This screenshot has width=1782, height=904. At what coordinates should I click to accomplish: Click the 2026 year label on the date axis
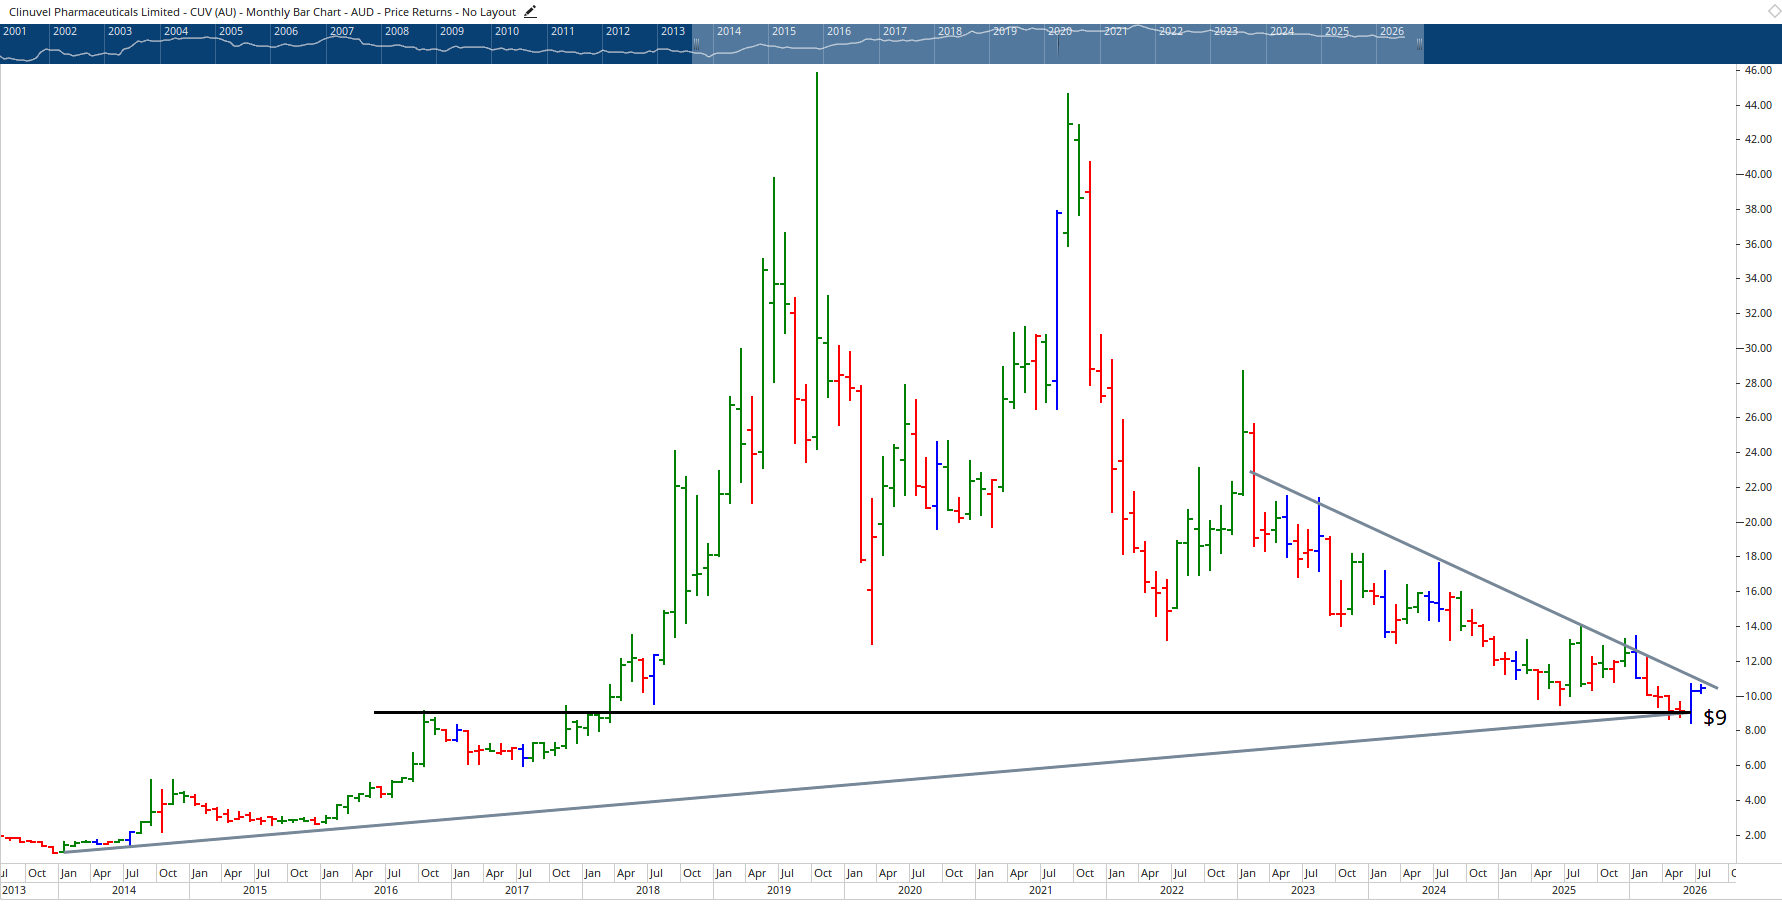[1695, 890]
